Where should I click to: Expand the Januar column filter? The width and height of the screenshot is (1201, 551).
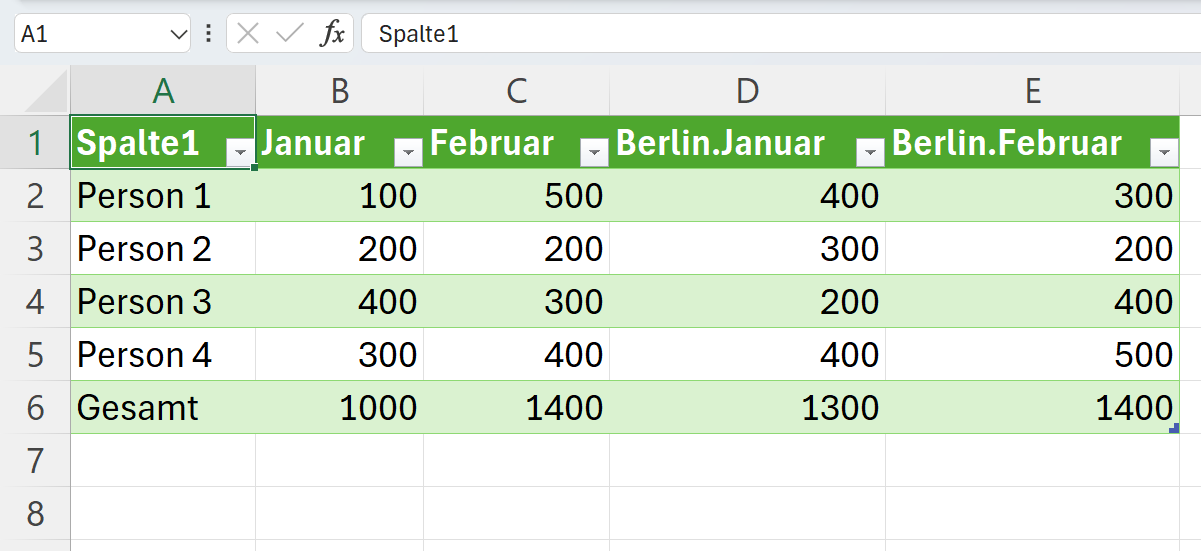click(408, 152)
